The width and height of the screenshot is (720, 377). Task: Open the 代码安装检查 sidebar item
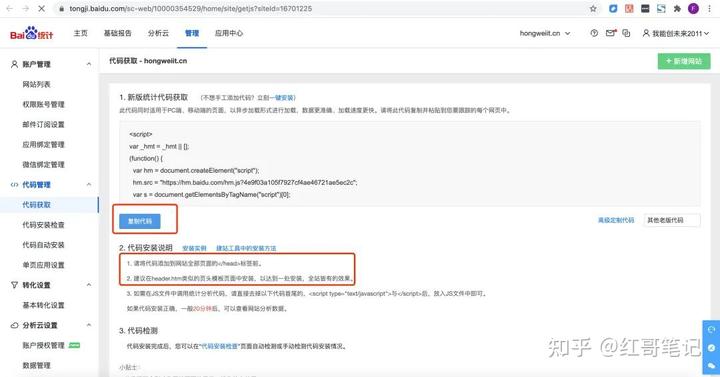pos(44,225)
